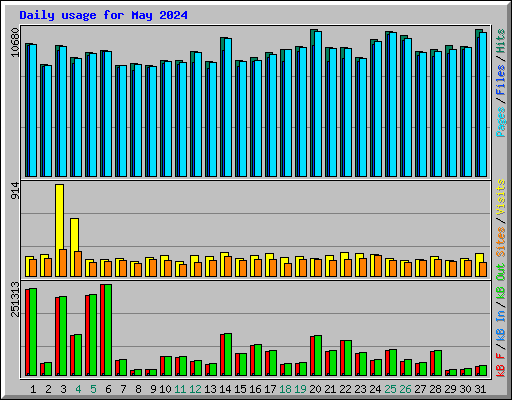Click the Hits legend label

(x=501, y=41)
